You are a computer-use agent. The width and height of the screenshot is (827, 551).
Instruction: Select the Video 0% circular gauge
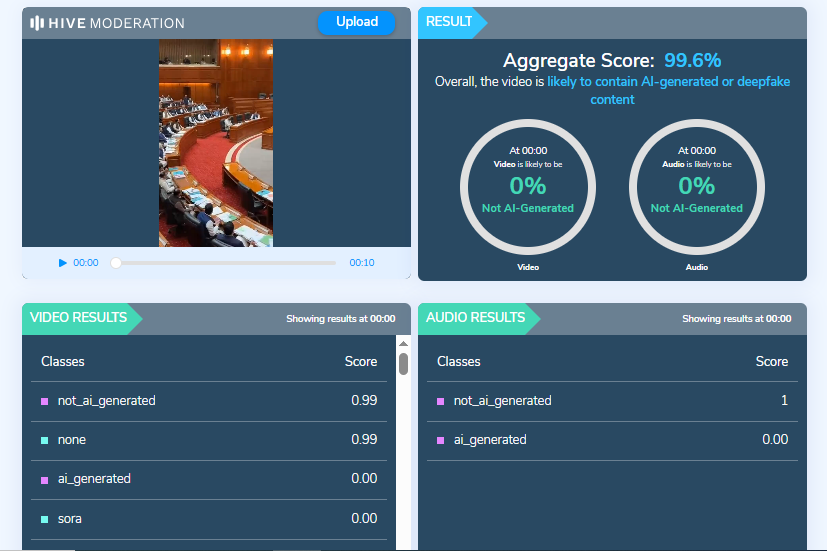527,186
